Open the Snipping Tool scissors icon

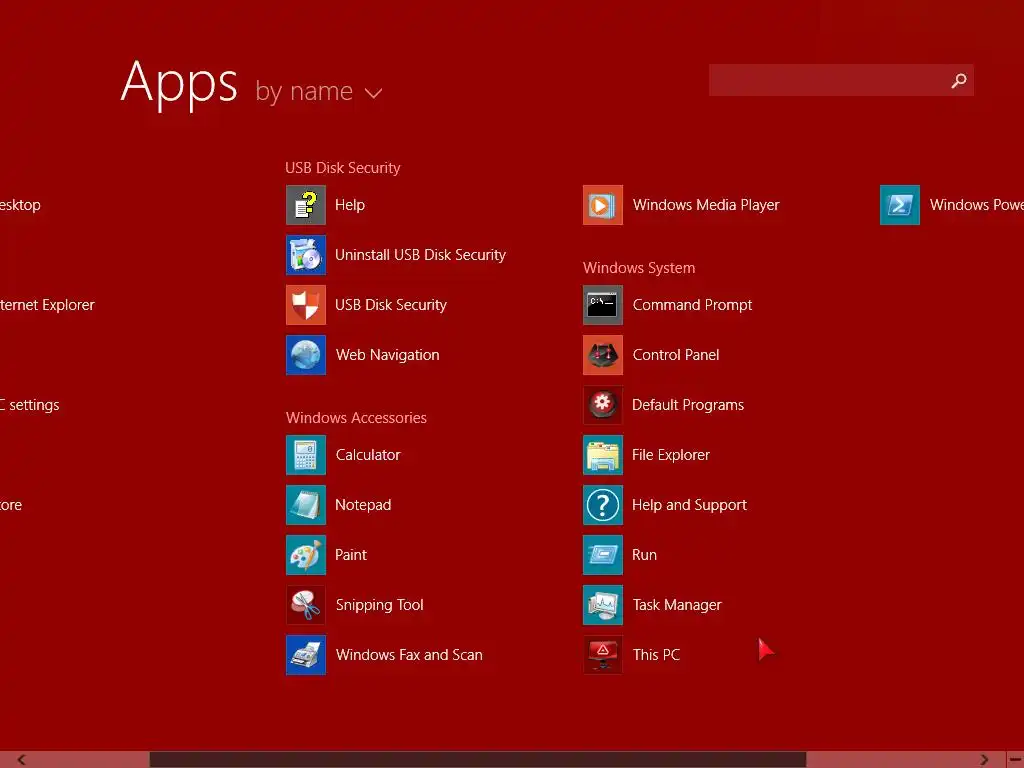(x=306, y=605)
